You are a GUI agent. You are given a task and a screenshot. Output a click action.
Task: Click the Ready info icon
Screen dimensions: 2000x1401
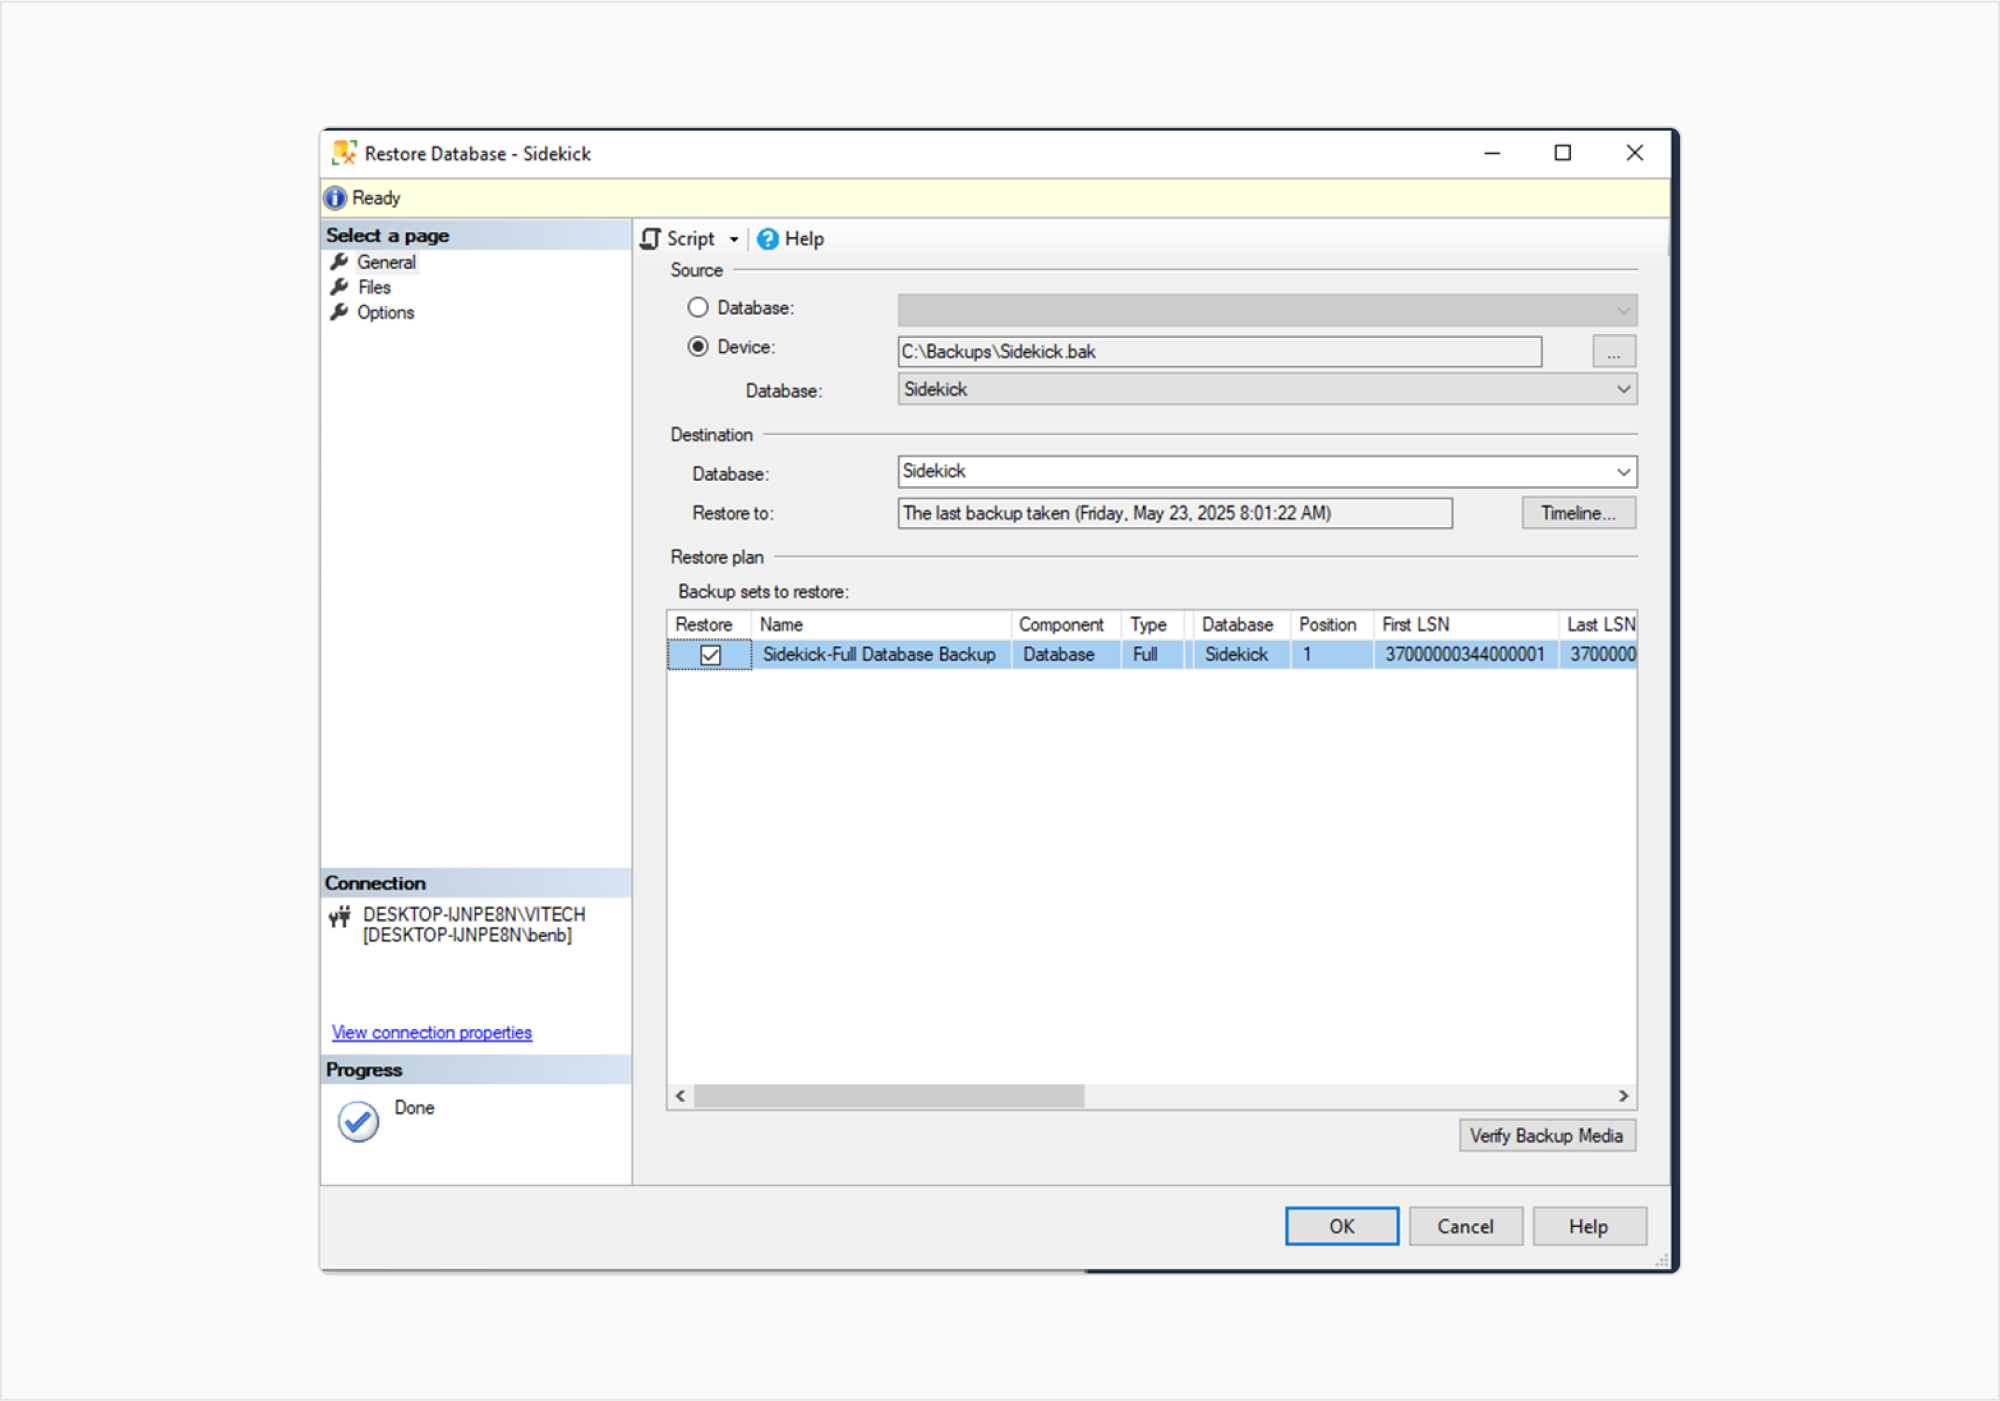pos(336,198)
